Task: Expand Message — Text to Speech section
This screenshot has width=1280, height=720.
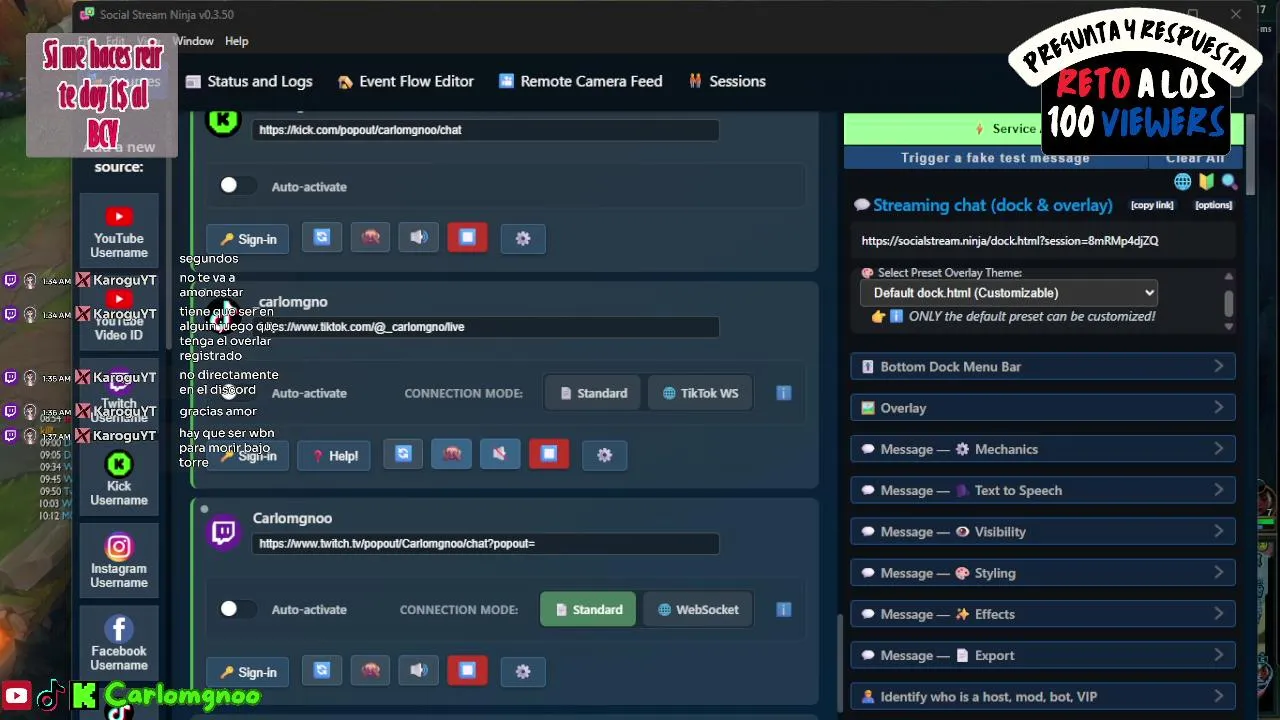Action: tap(1043, 490)
